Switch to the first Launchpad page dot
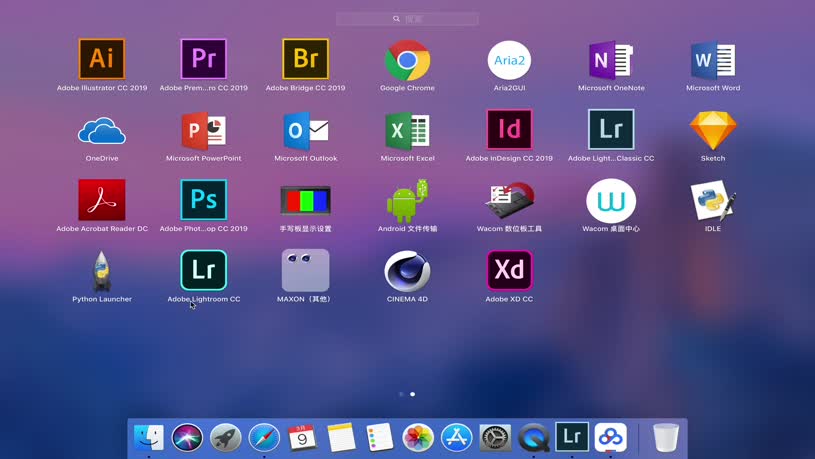This screenshot has height=459, width=815. [401, 394]
